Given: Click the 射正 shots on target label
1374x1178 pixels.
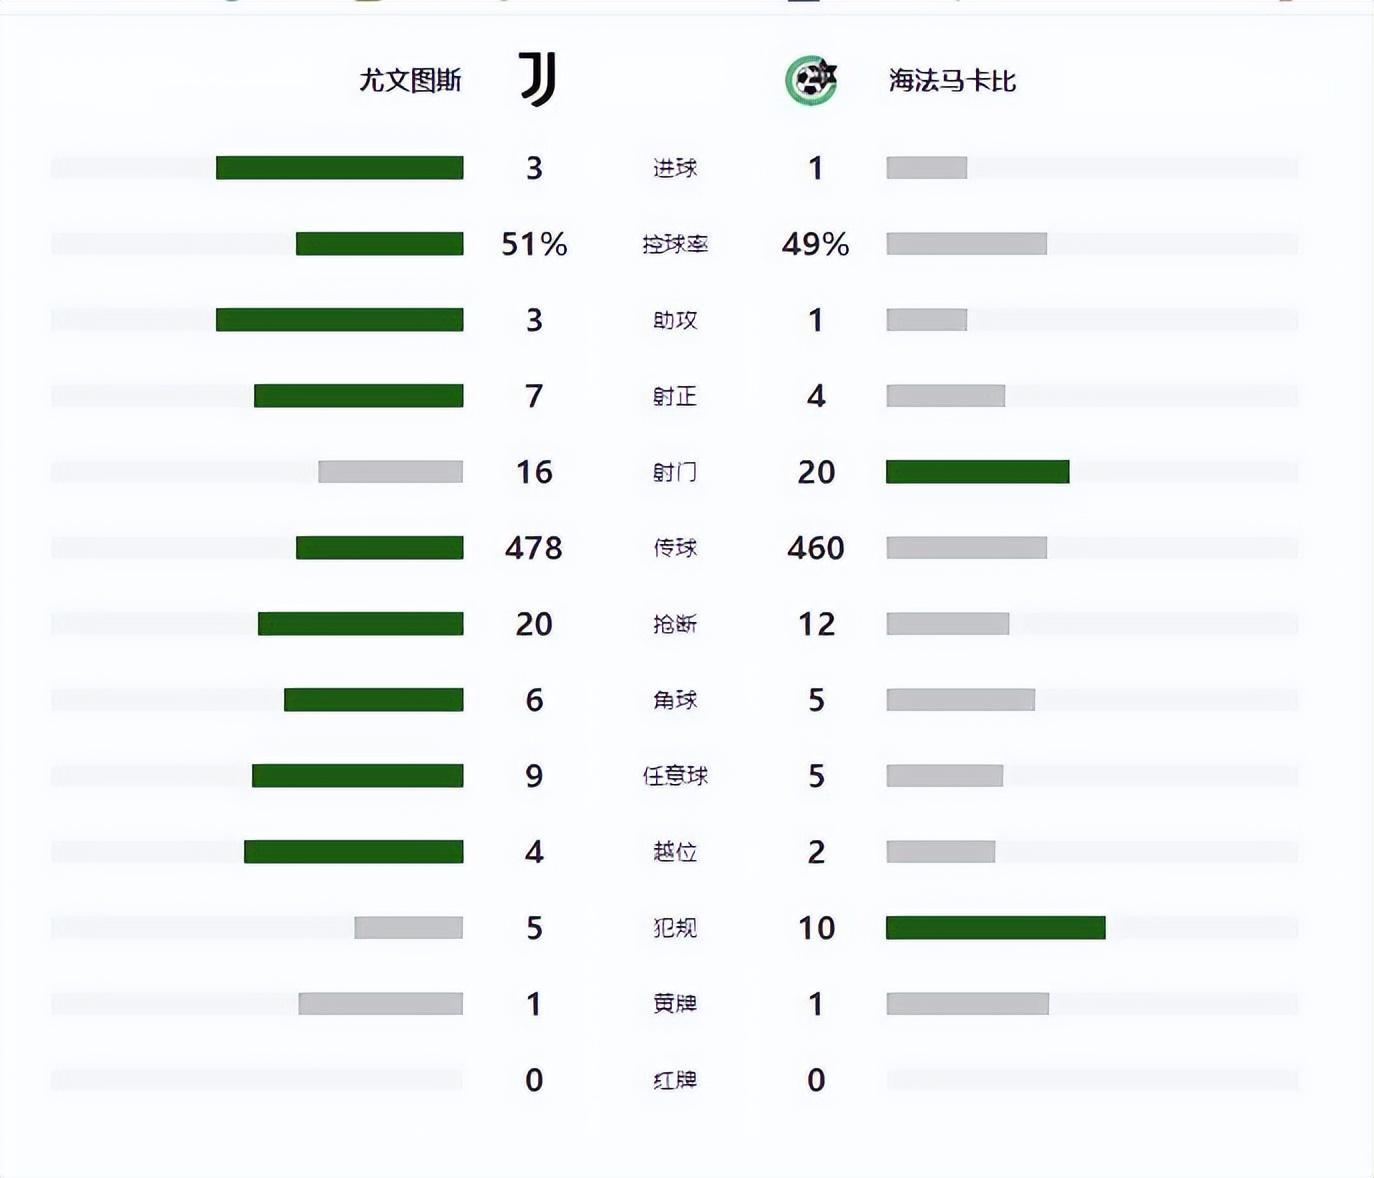Looking at the screenshot, I should (x=675, y=396).
